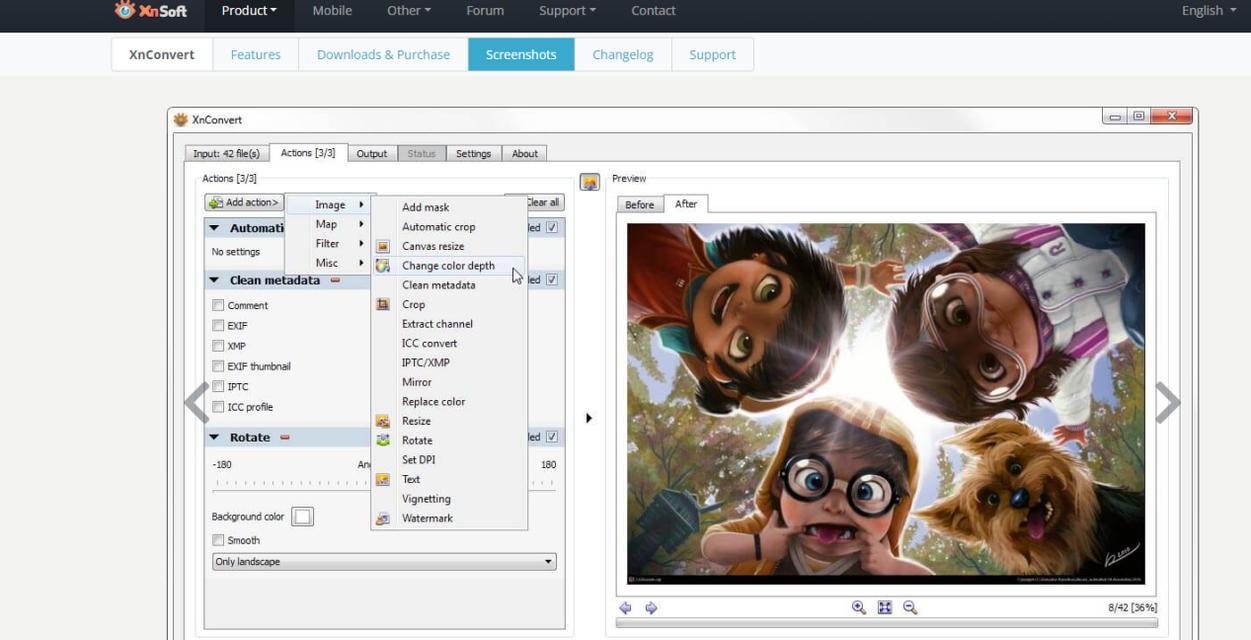
Task: Open the Other dropdown menu
Action: [409, 10]
